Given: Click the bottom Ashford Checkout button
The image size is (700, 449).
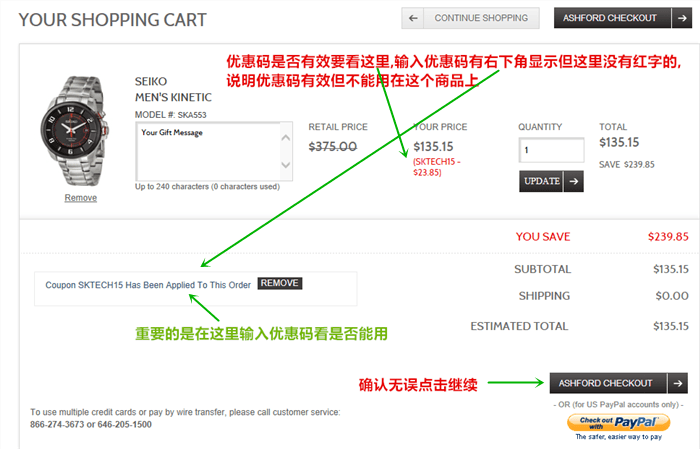Looking at the screenshot, I should [x=608, y=383].
